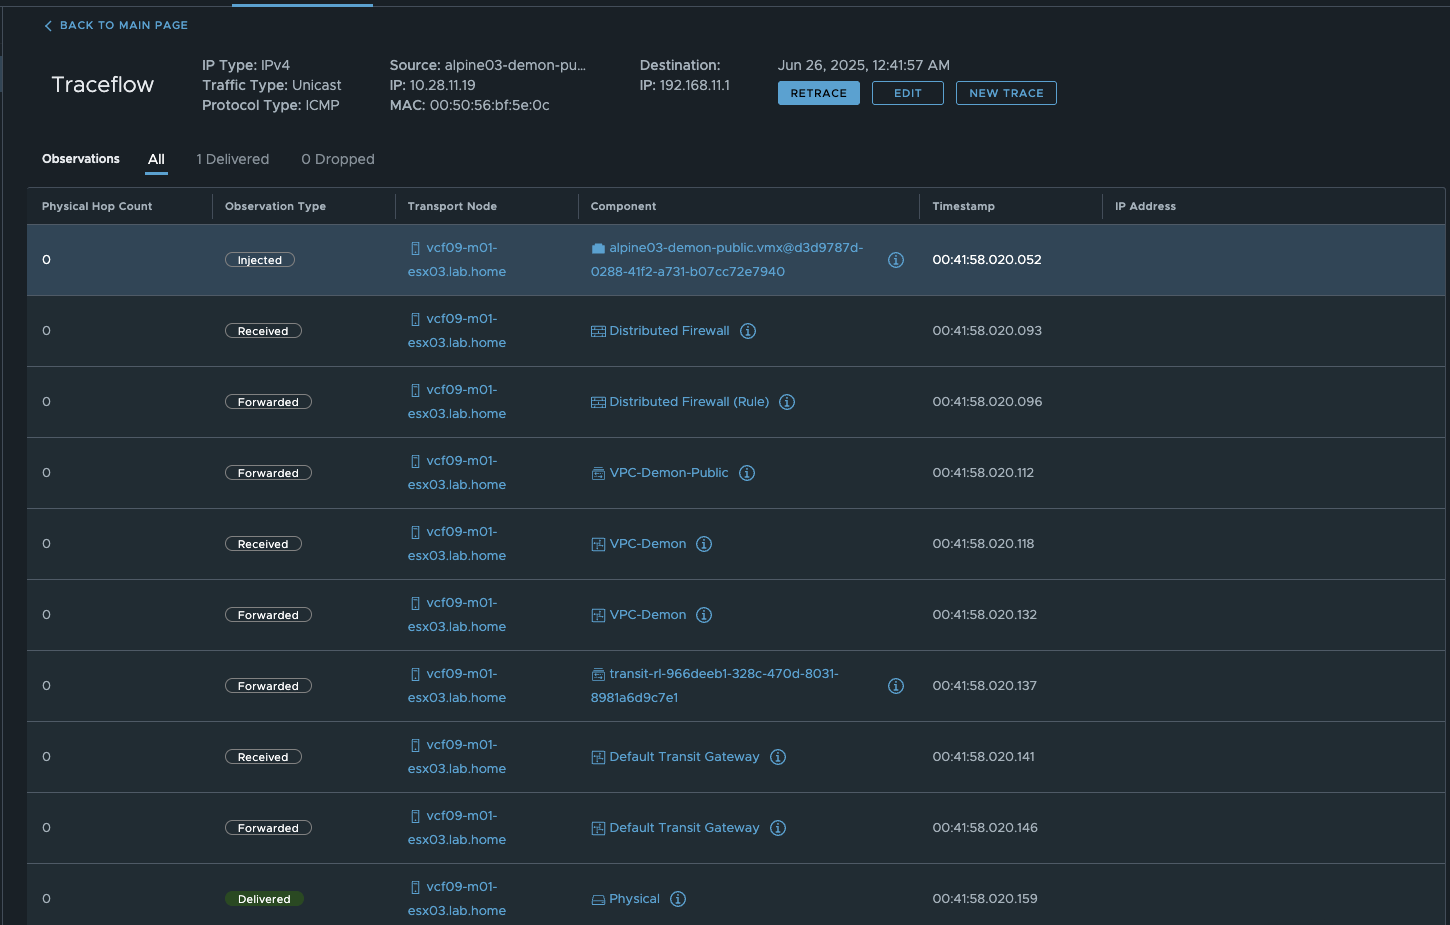Image resolution: width=1450 pixels, height=925 pixels.
Task: Click the info icon next to Default Transit Gateway
Action: pos(778,756)
